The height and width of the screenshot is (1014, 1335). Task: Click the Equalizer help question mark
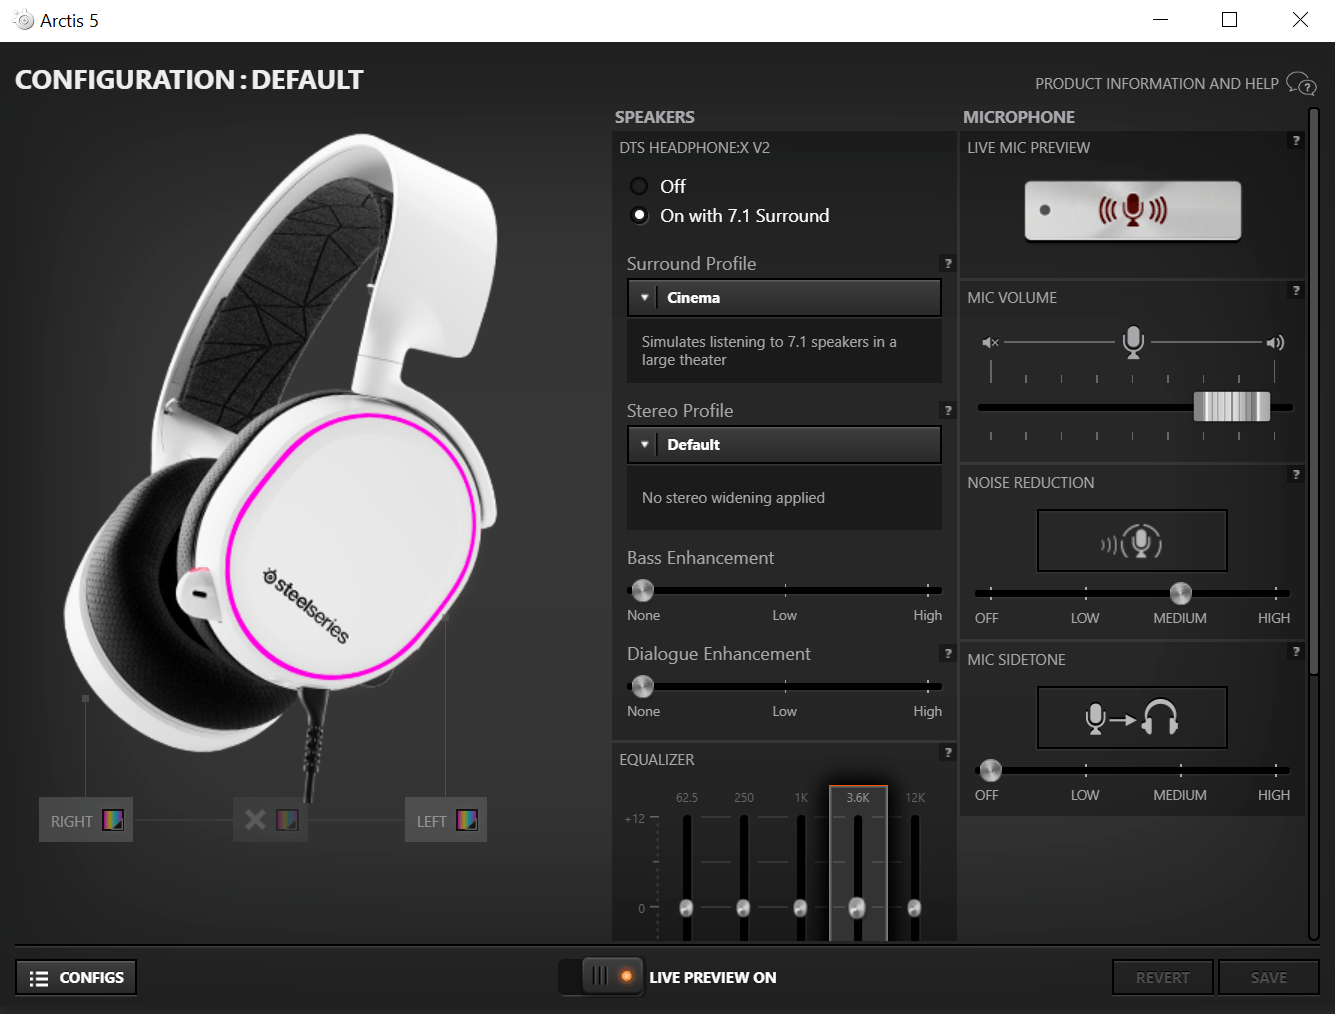pyautogui.click(x=947, y=752)
